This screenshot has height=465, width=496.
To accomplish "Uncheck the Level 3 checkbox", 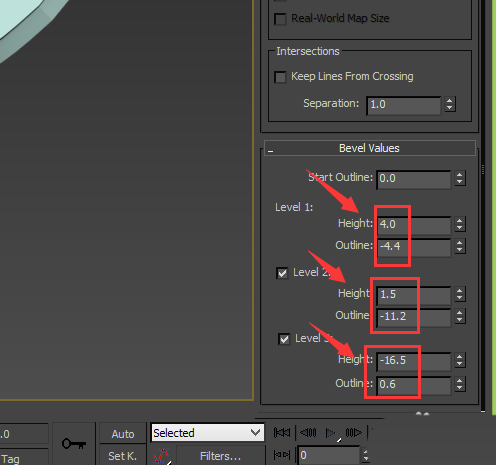I will [284, 339].
